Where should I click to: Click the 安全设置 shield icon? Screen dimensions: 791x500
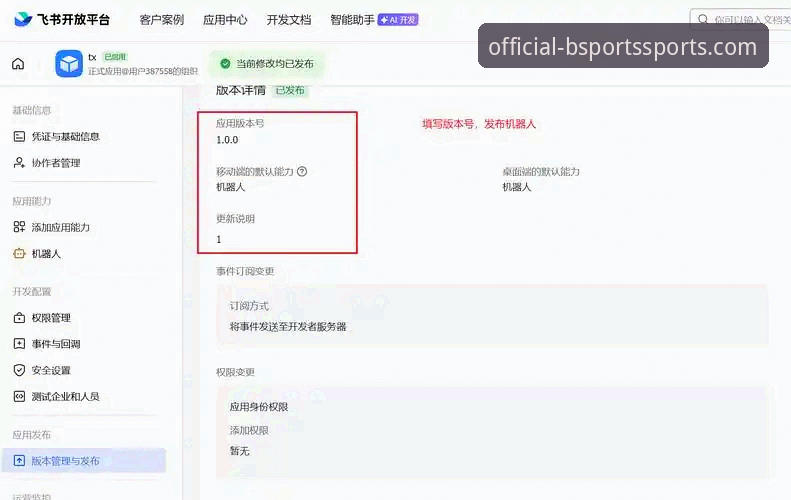point(19,370)
